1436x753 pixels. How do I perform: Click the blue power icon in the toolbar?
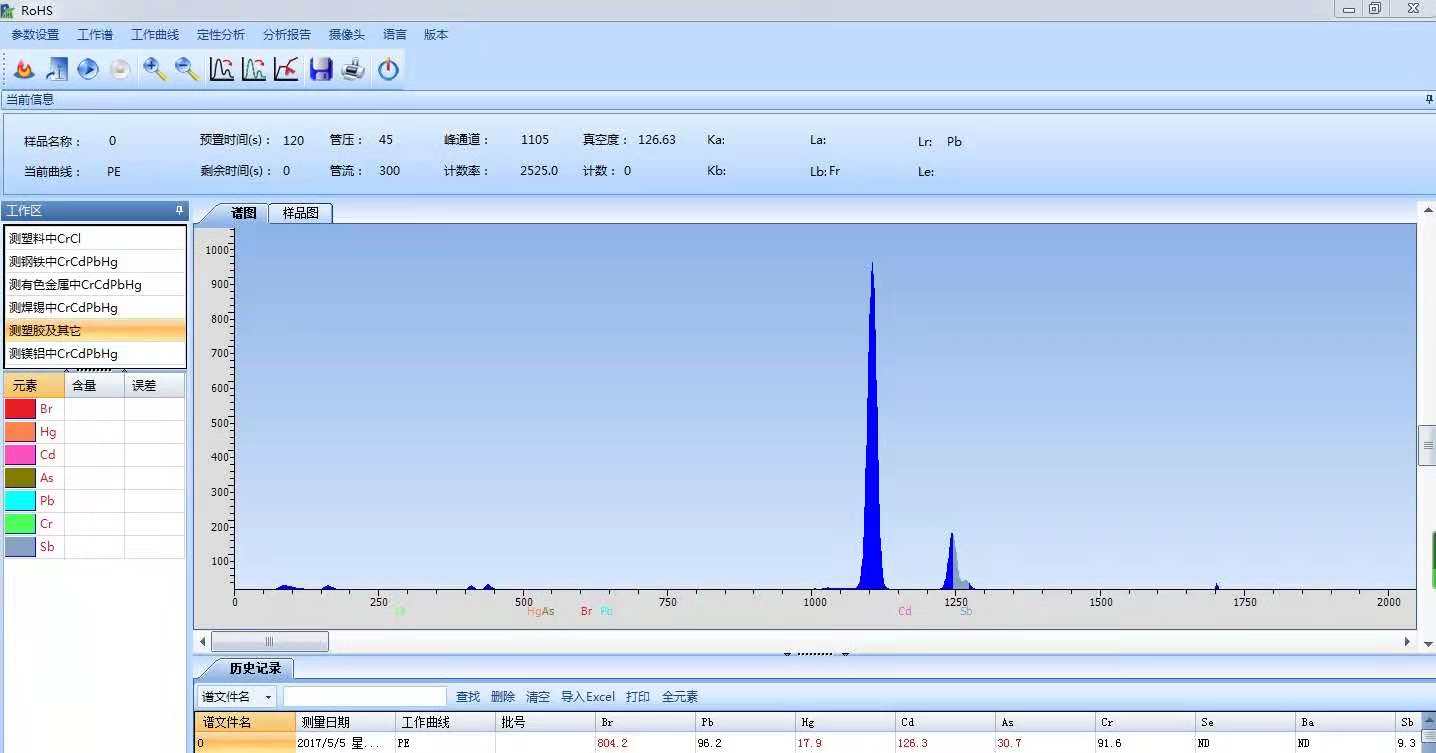pyautogui.click(x=388, y=69)
